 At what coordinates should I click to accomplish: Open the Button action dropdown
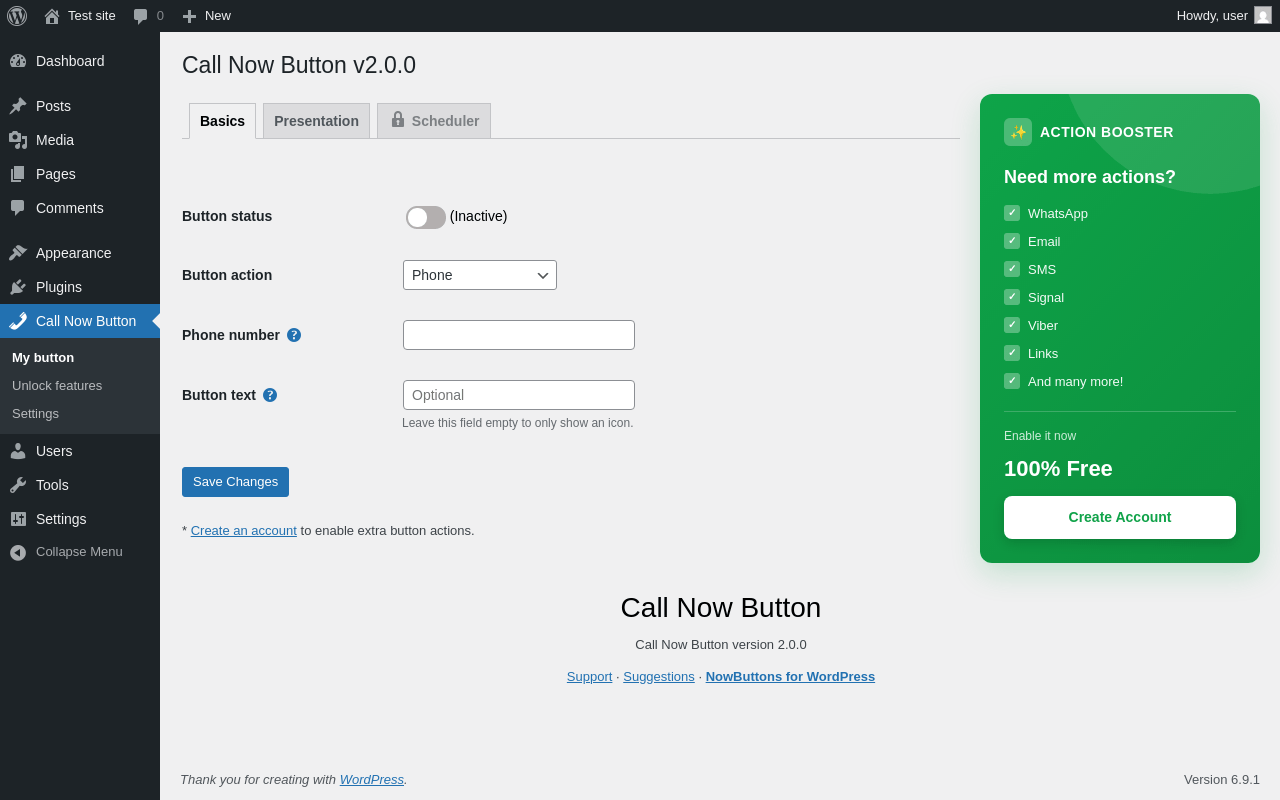tap(480, 275)
